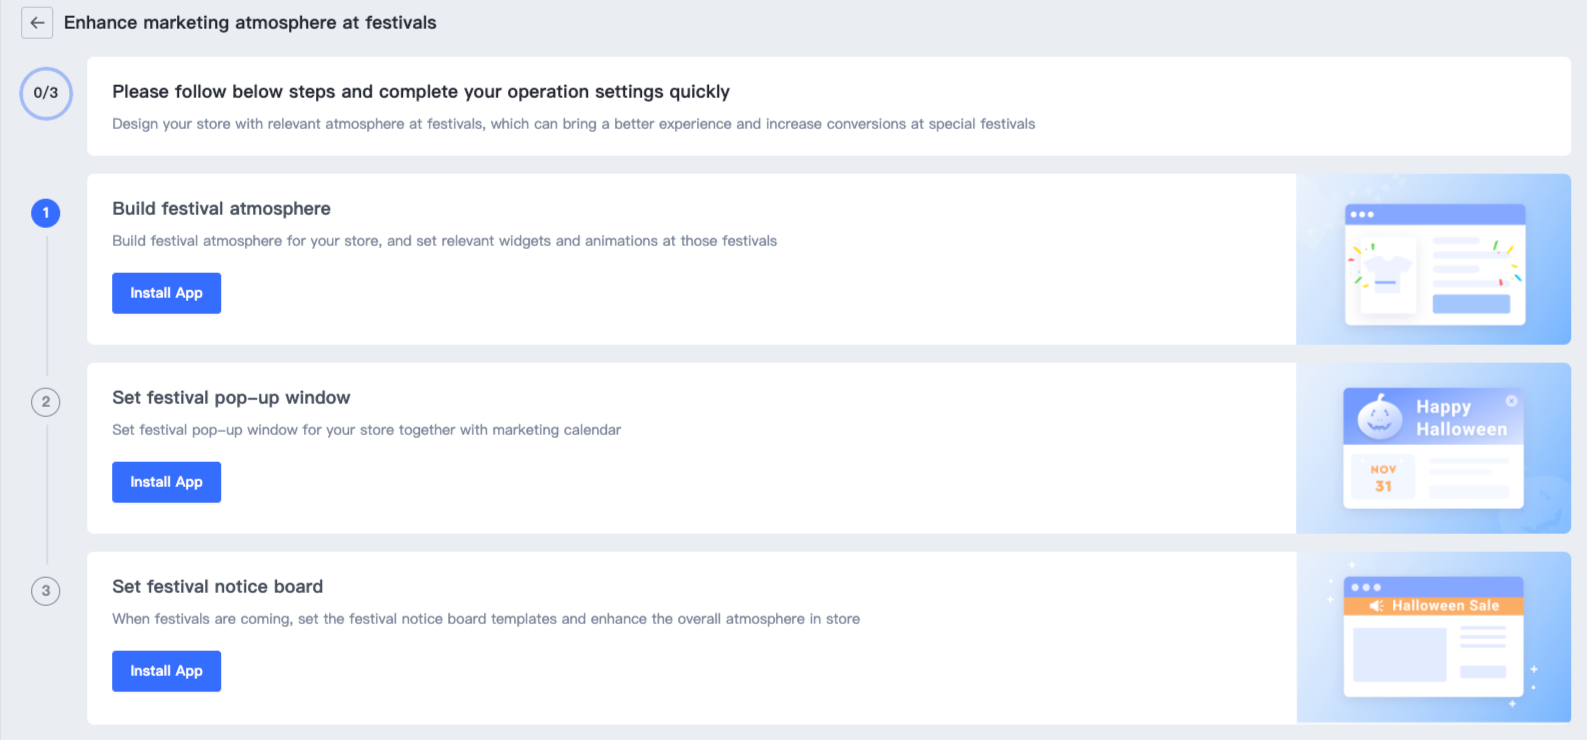Screen dimensions: 1587x740
Task: Click the Halloween Sale notice board illustration
Action: [x=1434, y=638]
